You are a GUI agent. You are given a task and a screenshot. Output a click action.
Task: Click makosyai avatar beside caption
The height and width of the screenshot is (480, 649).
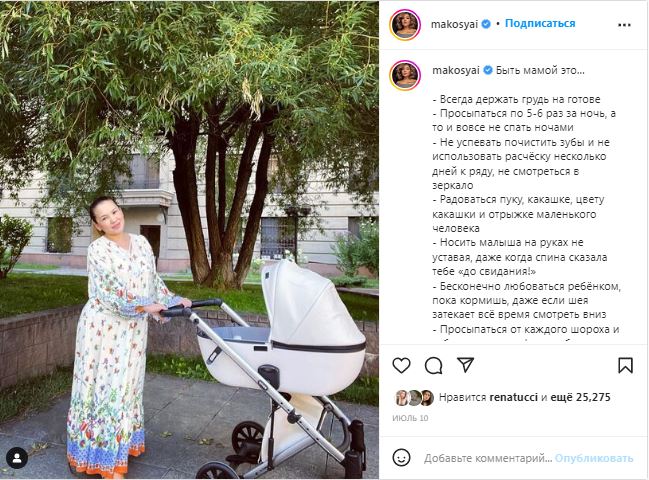point(405,75)
